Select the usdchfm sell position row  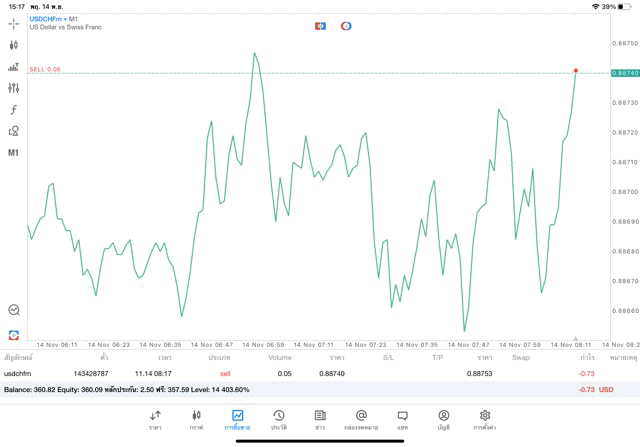(300, 373)
